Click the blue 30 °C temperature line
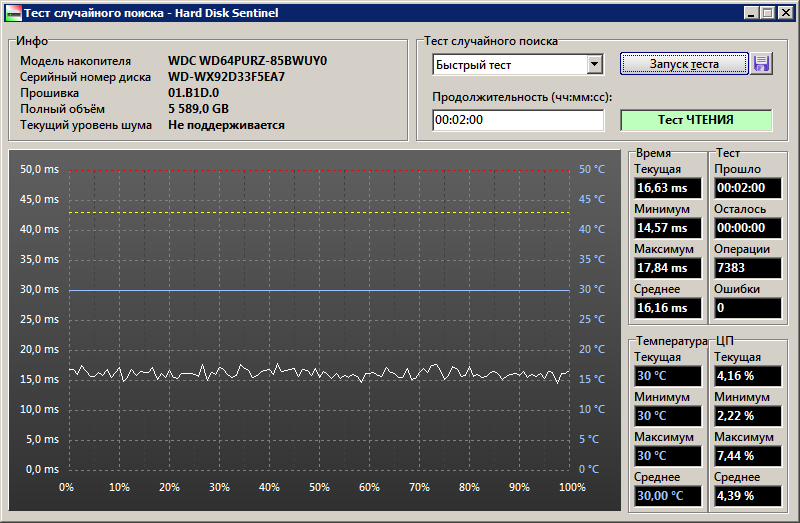Image resolution: width=800 pixels, height=523 pixels. pyautogui.click(x=319, y=290)
